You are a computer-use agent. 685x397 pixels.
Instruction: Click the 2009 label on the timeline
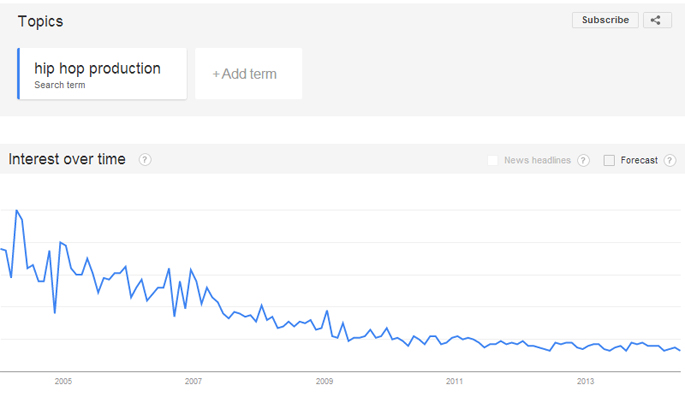tap(324, 381)
